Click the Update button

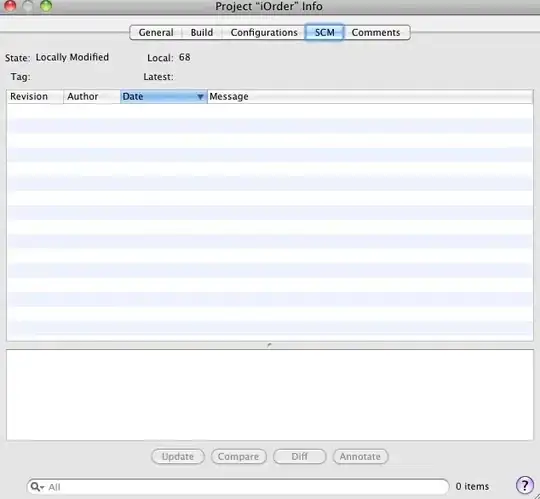178,457
